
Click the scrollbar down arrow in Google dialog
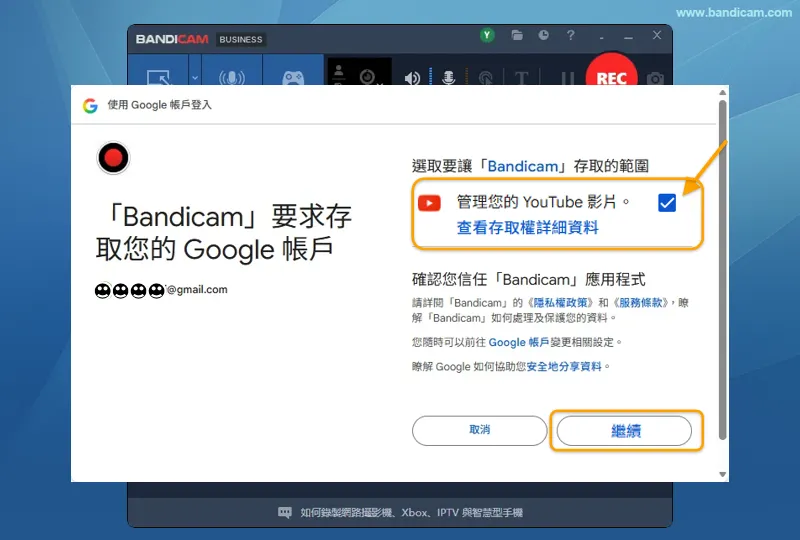722,474
